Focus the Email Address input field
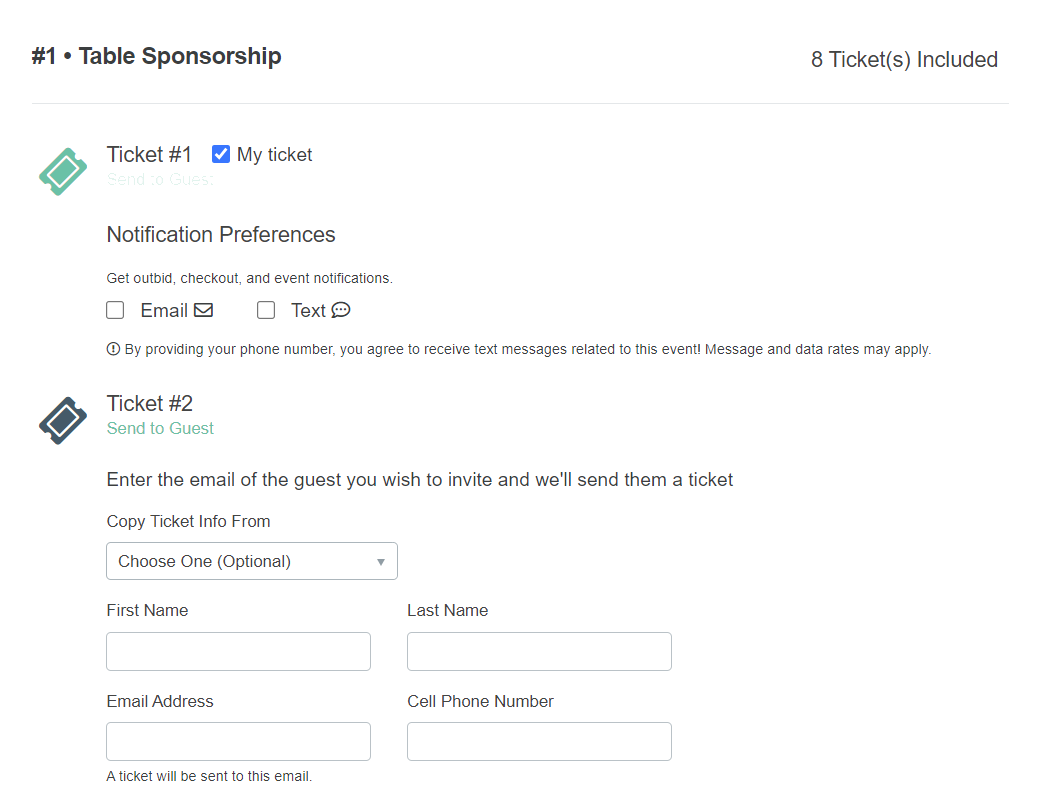Image resolution: width=1040 pixels, height=800 pixels. (239, 742)
